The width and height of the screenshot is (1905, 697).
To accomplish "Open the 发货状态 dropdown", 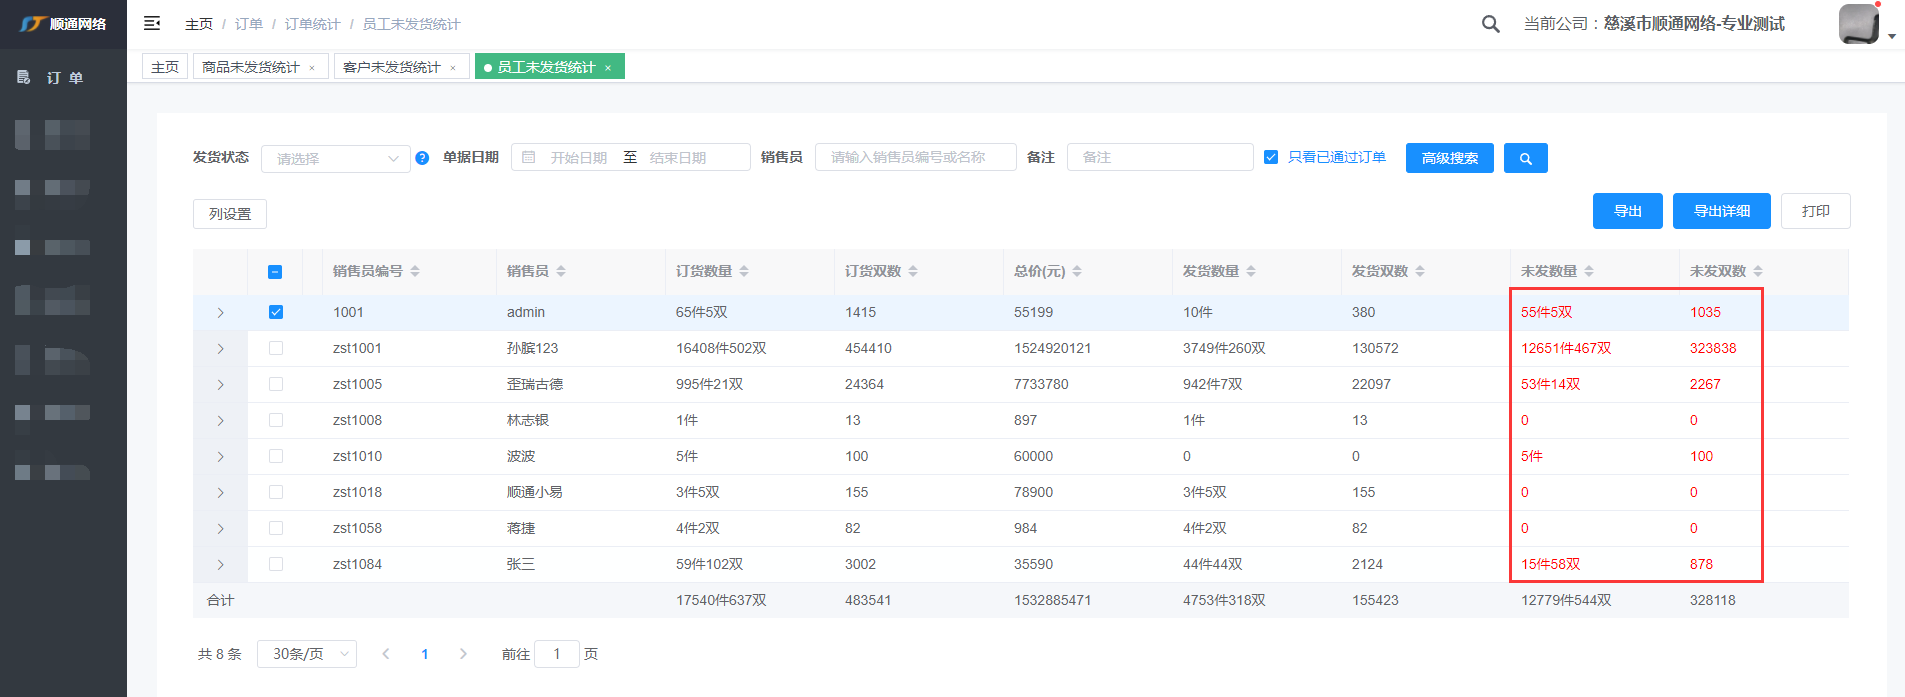I will click(x=335, y=158).
